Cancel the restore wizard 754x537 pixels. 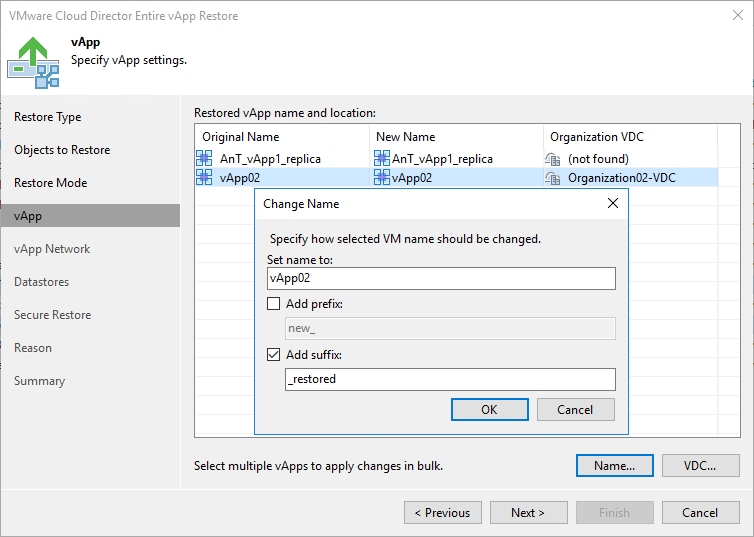tap(701, 512)
